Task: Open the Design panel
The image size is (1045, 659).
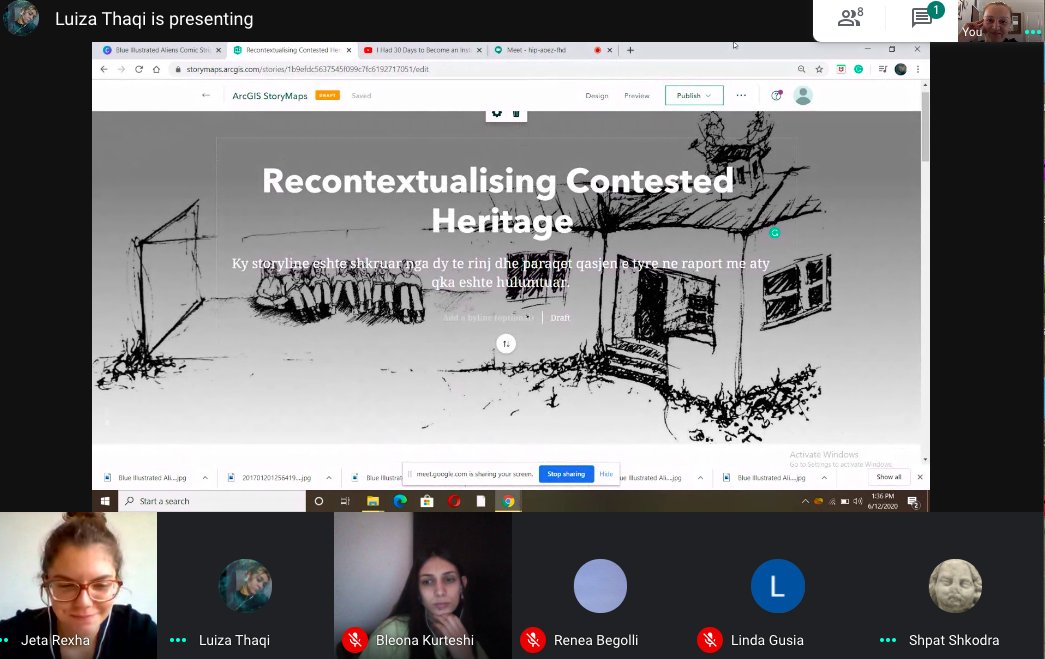Action: pyautogui.click(x=596, y=96)
